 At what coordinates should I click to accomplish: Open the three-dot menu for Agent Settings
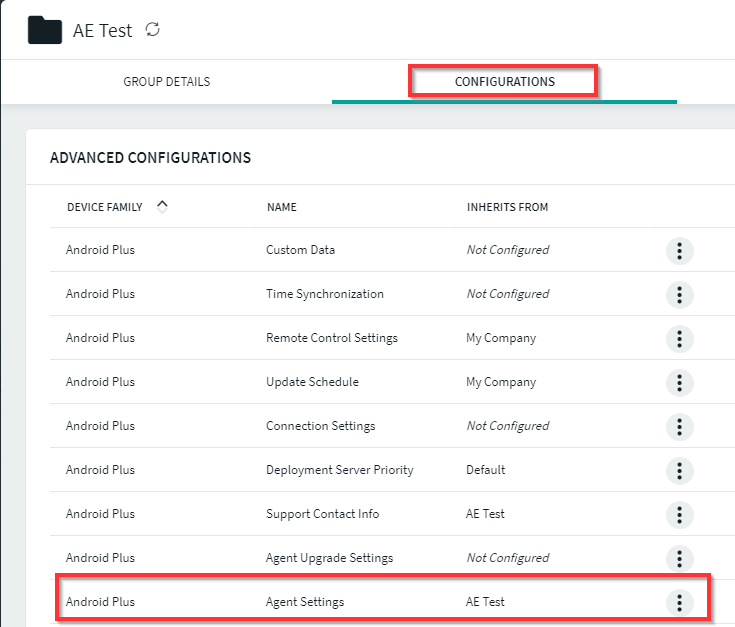(x=679, y=603)
